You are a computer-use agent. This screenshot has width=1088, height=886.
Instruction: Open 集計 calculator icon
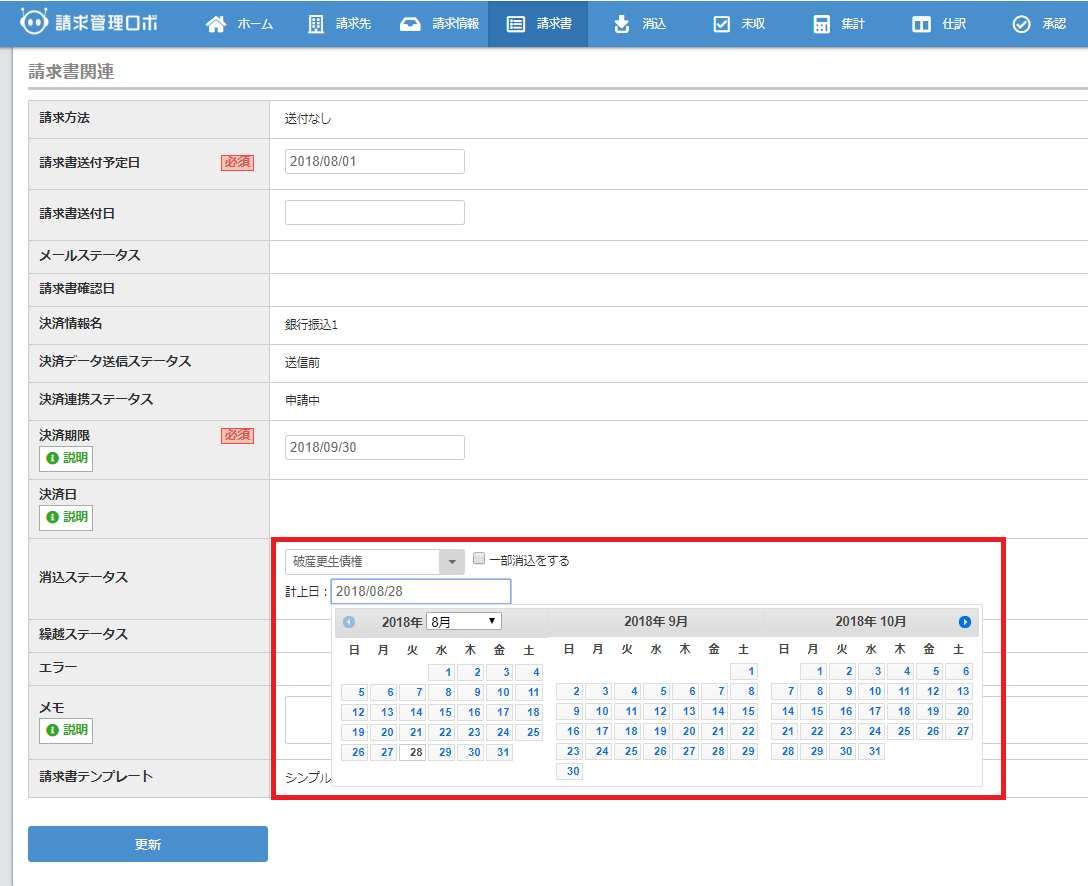point(822,24)
